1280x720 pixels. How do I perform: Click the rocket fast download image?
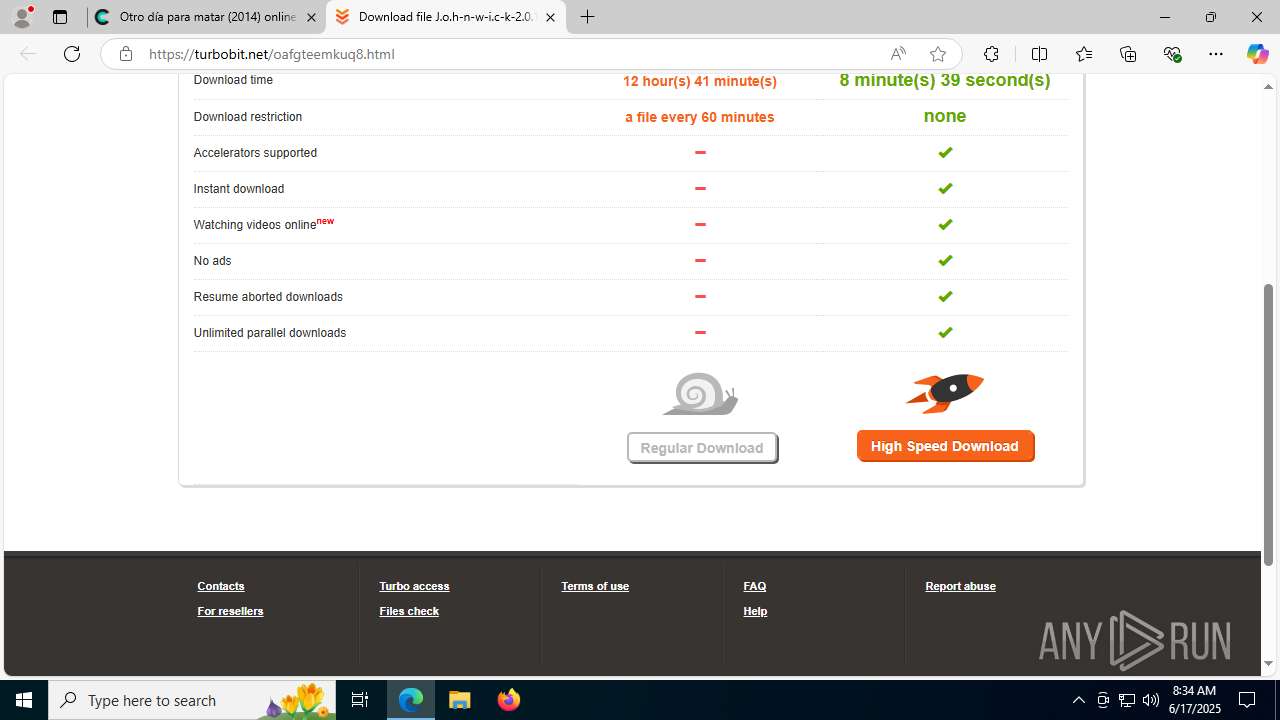pos(945,393)
